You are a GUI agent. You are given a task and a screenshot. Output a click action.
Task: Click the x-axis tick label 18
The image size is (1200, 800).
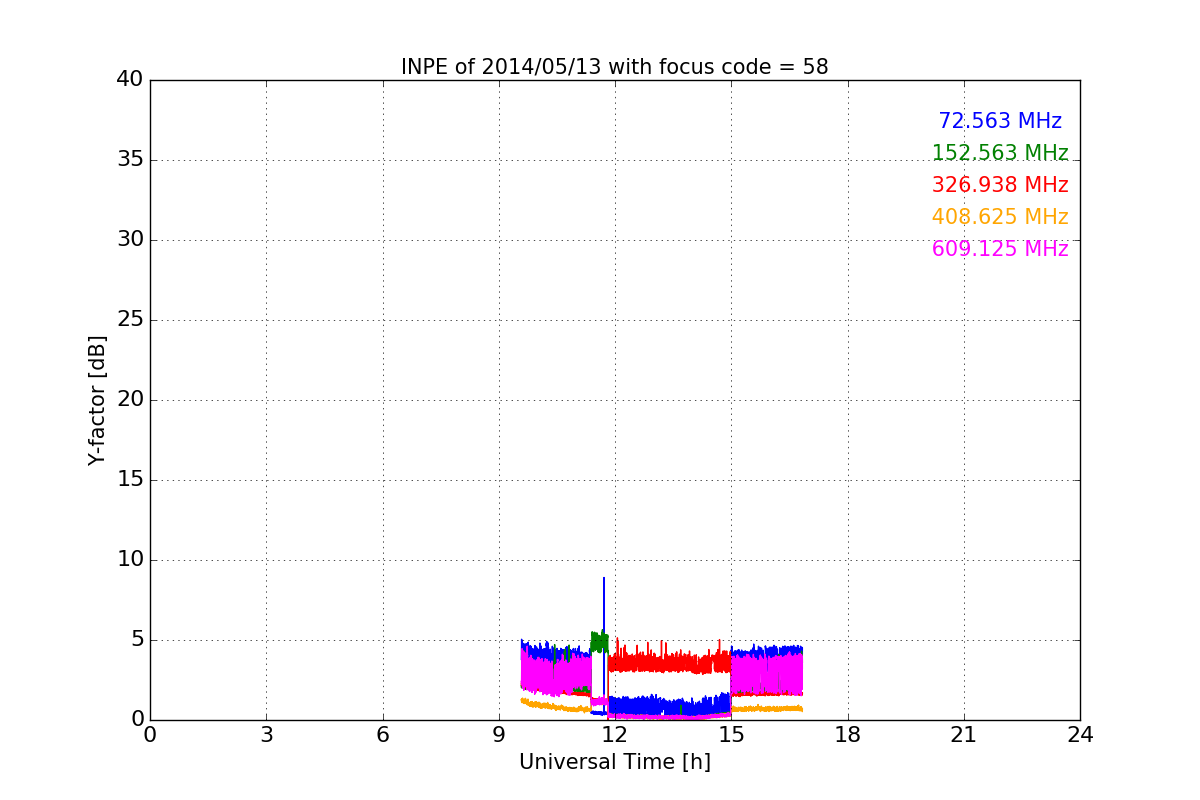(x=848, y=735)
